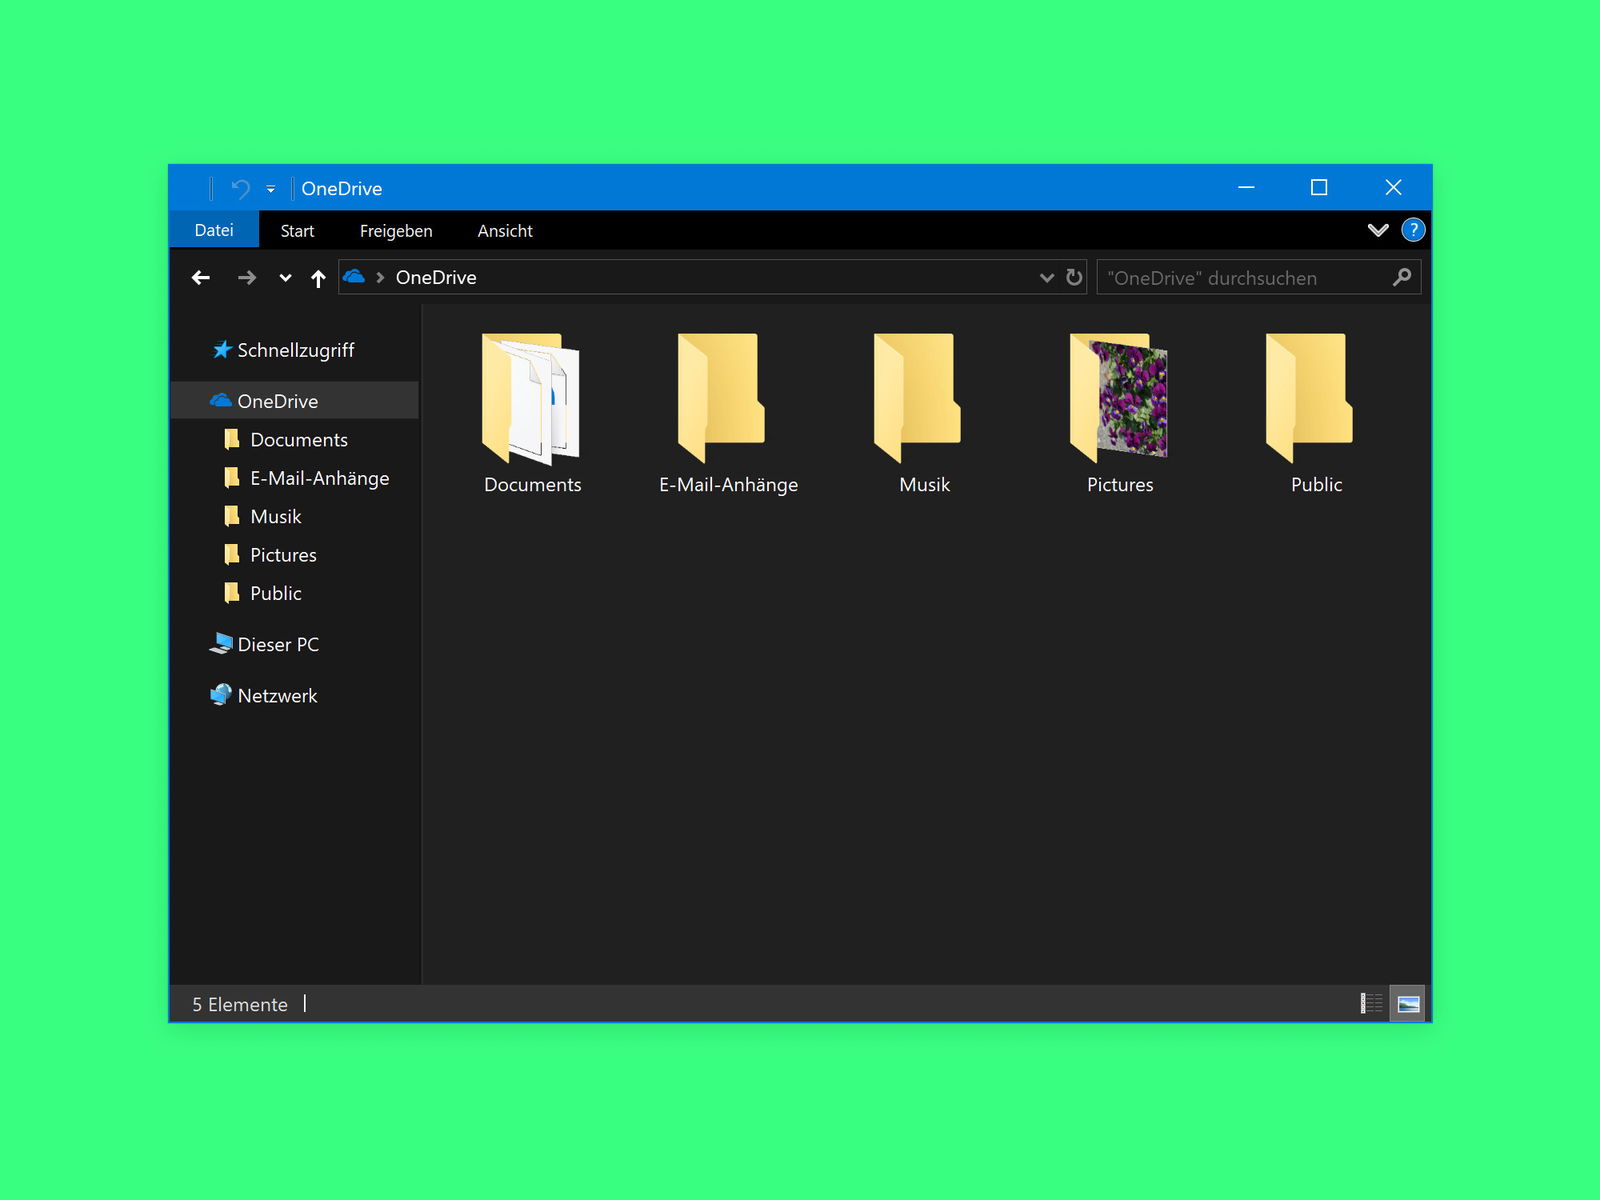
Task: Switch to the Start ribbon tab
Action: (x=297, y=231)
